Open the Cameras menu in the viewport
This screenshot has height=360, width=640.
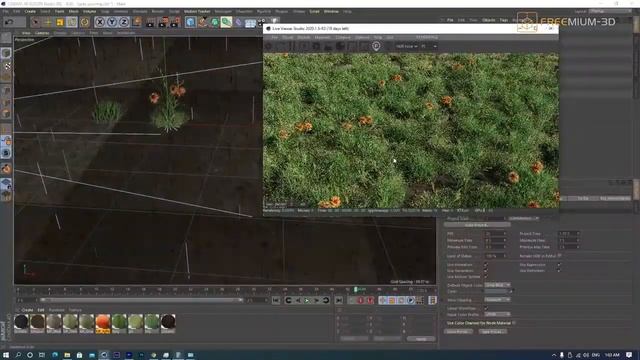[x=42, y=33]
